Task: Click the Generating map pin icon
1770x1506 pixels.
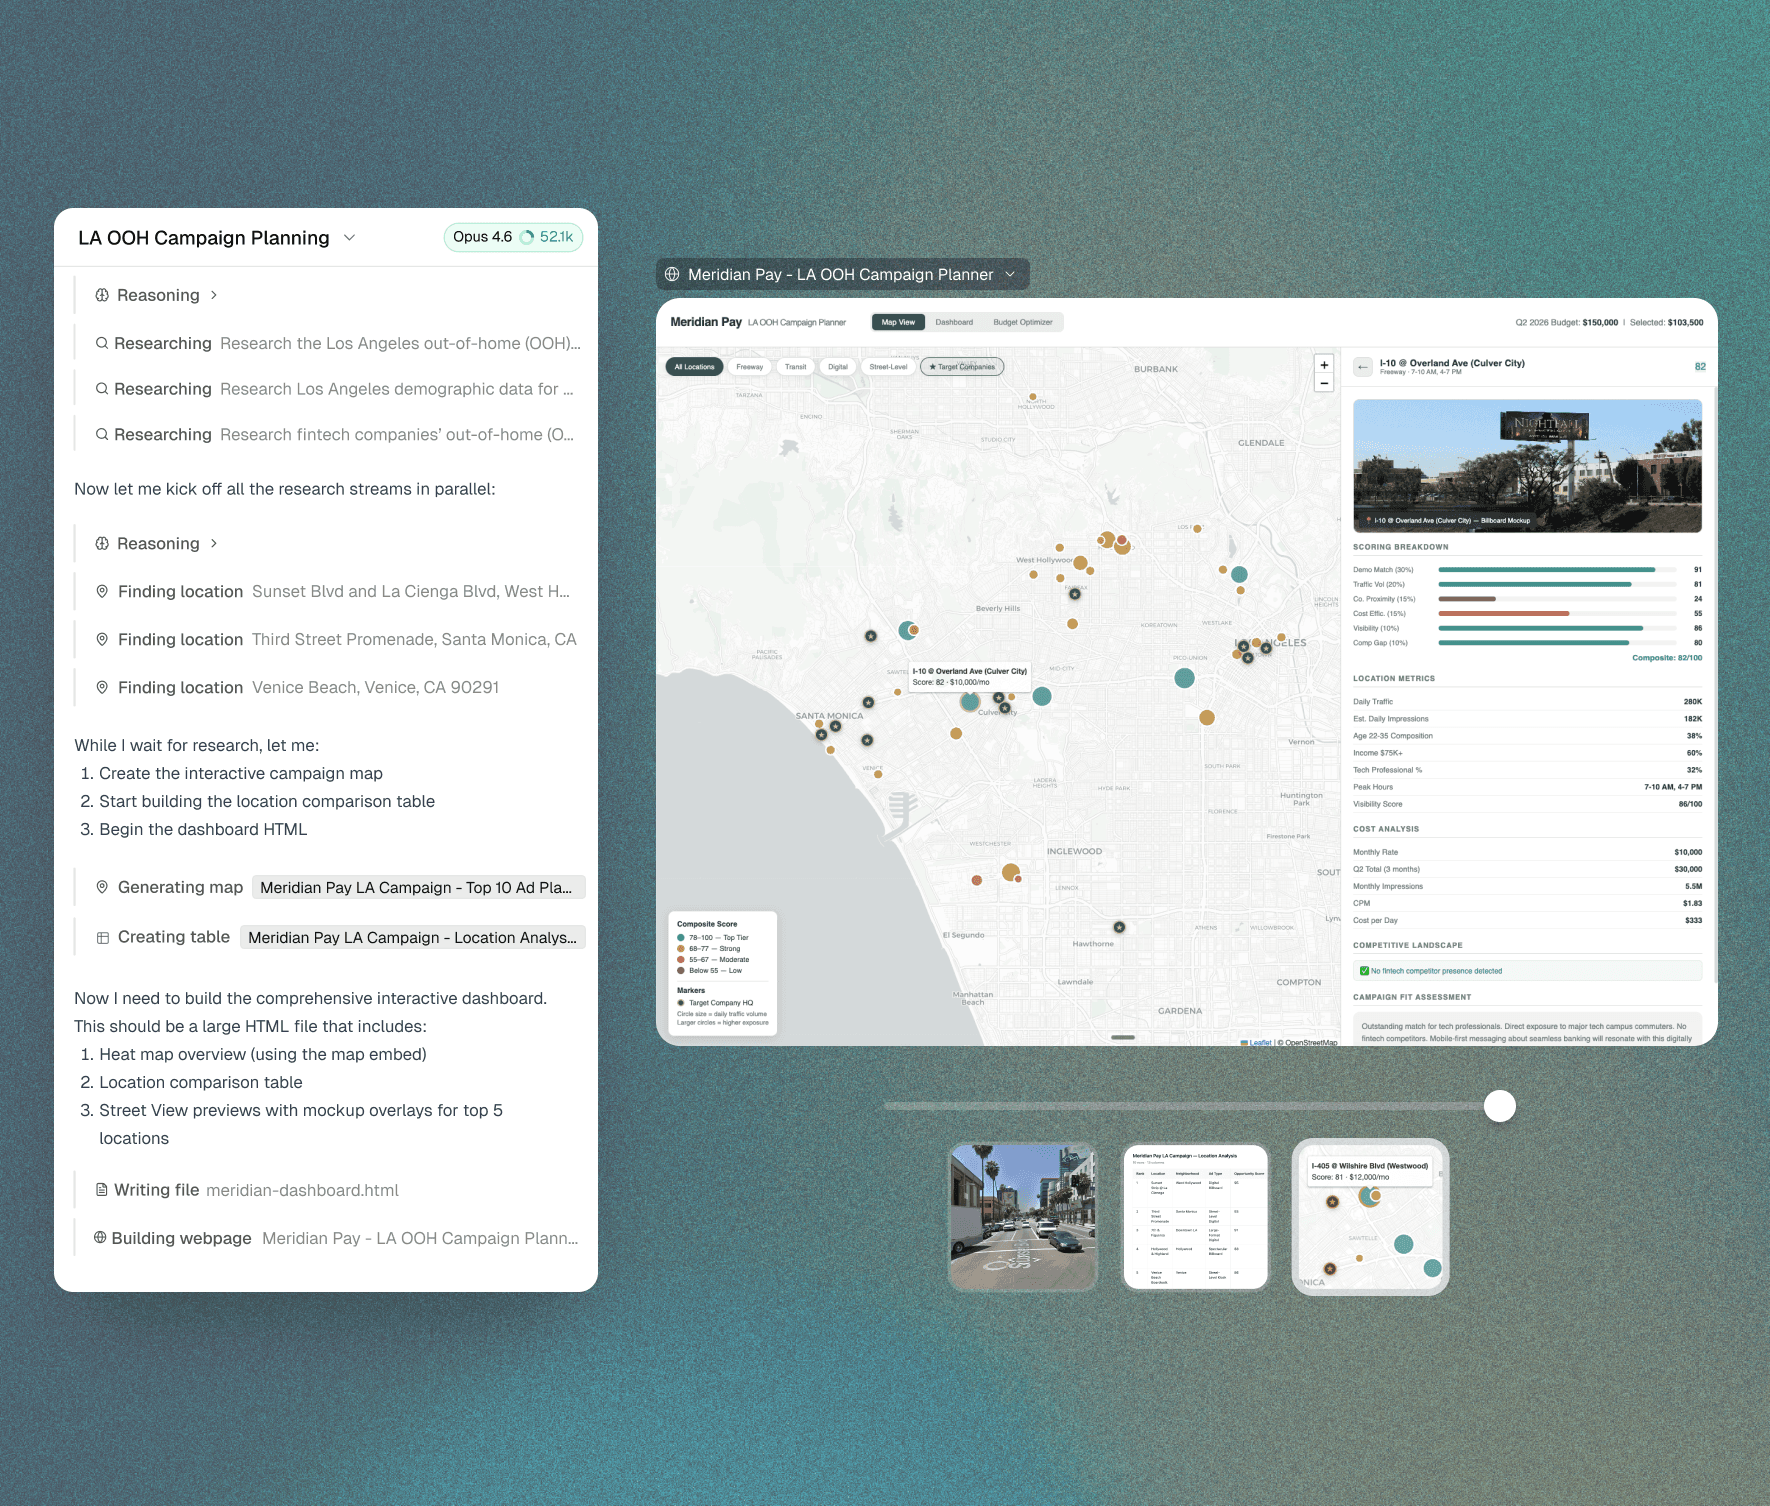Action: click(x=102, y=887)
